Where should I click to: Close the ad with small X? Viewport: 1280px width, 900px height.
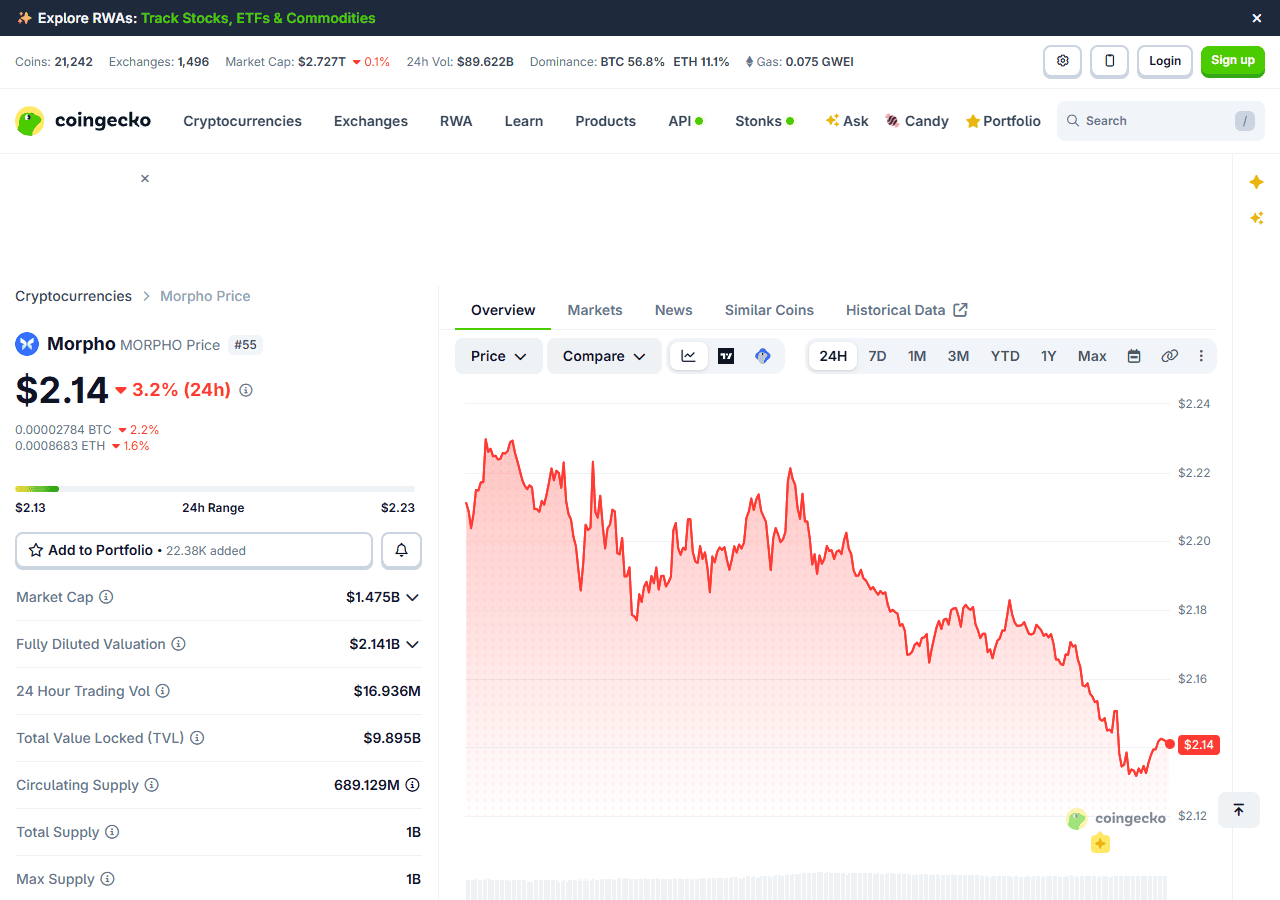(x=145, y=178)
